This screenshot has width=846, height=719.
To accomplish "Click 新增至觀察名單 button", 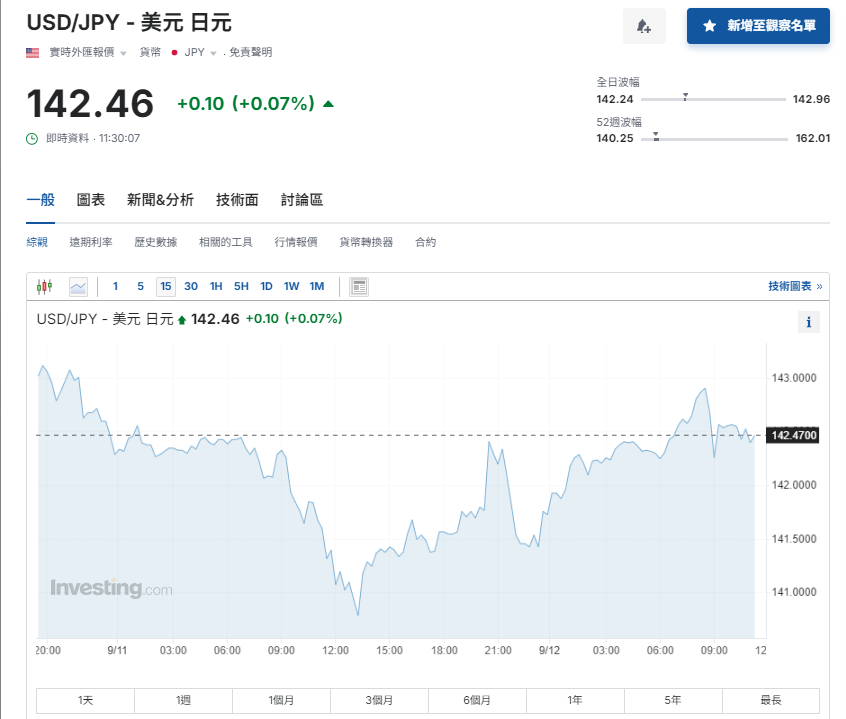I will [758, 26].
